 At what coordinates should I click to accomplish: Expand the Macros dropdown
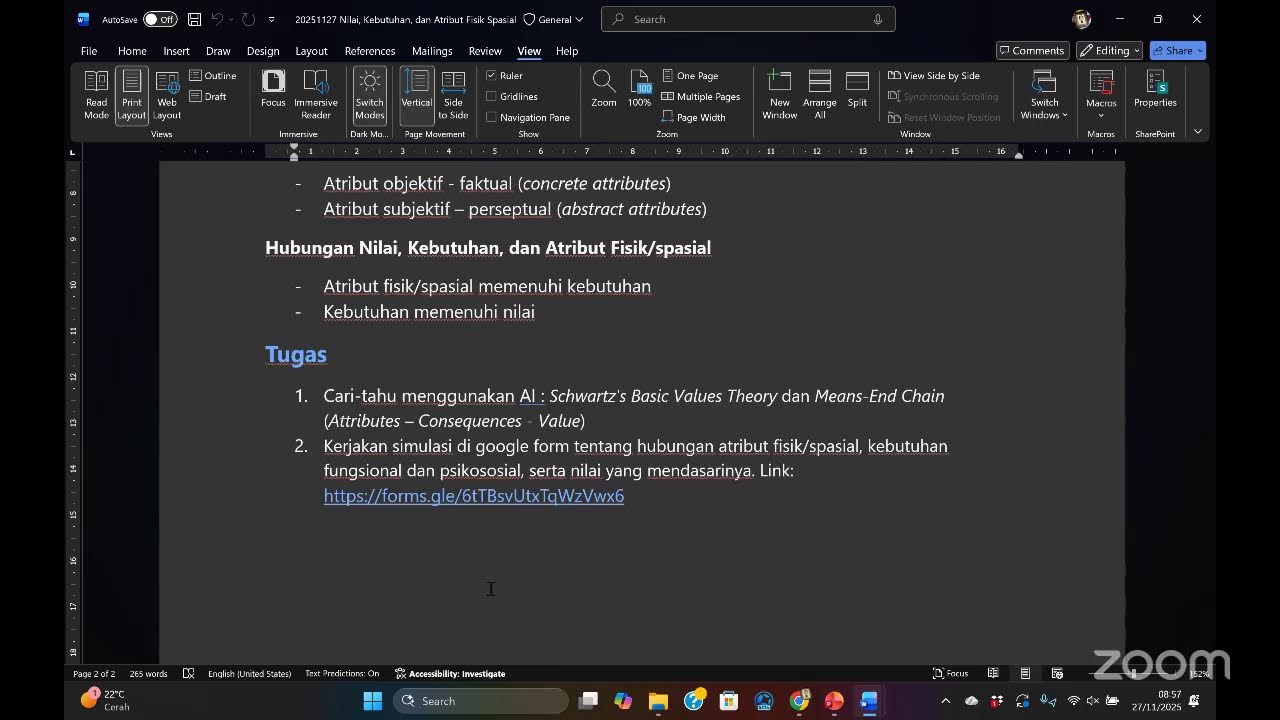point(1101,115)
